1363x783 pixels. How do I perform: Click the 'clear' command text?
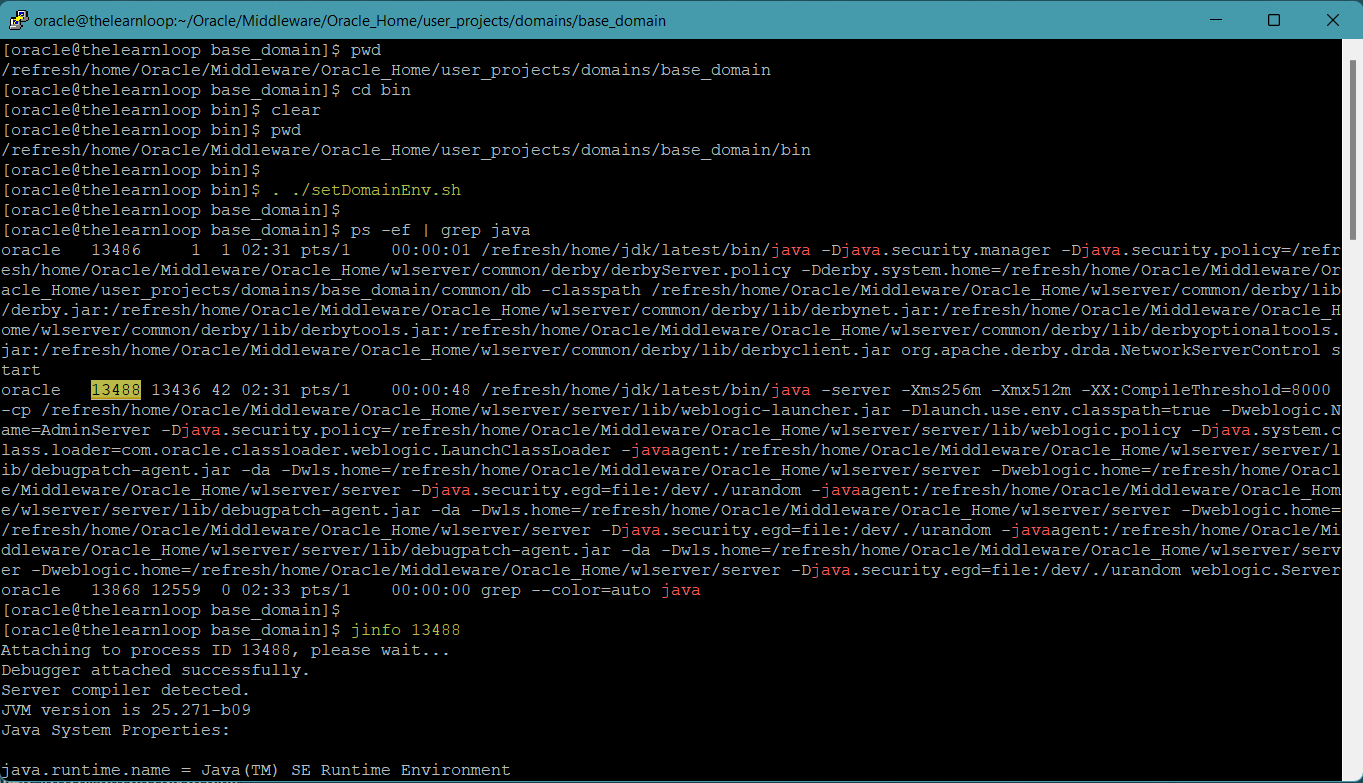(x=295, y=110)
